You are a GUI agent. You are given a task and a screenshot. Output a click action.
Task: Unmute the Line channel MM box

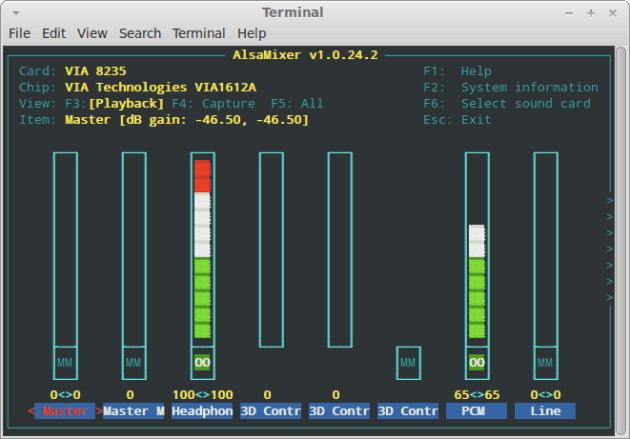coord(545,362)
